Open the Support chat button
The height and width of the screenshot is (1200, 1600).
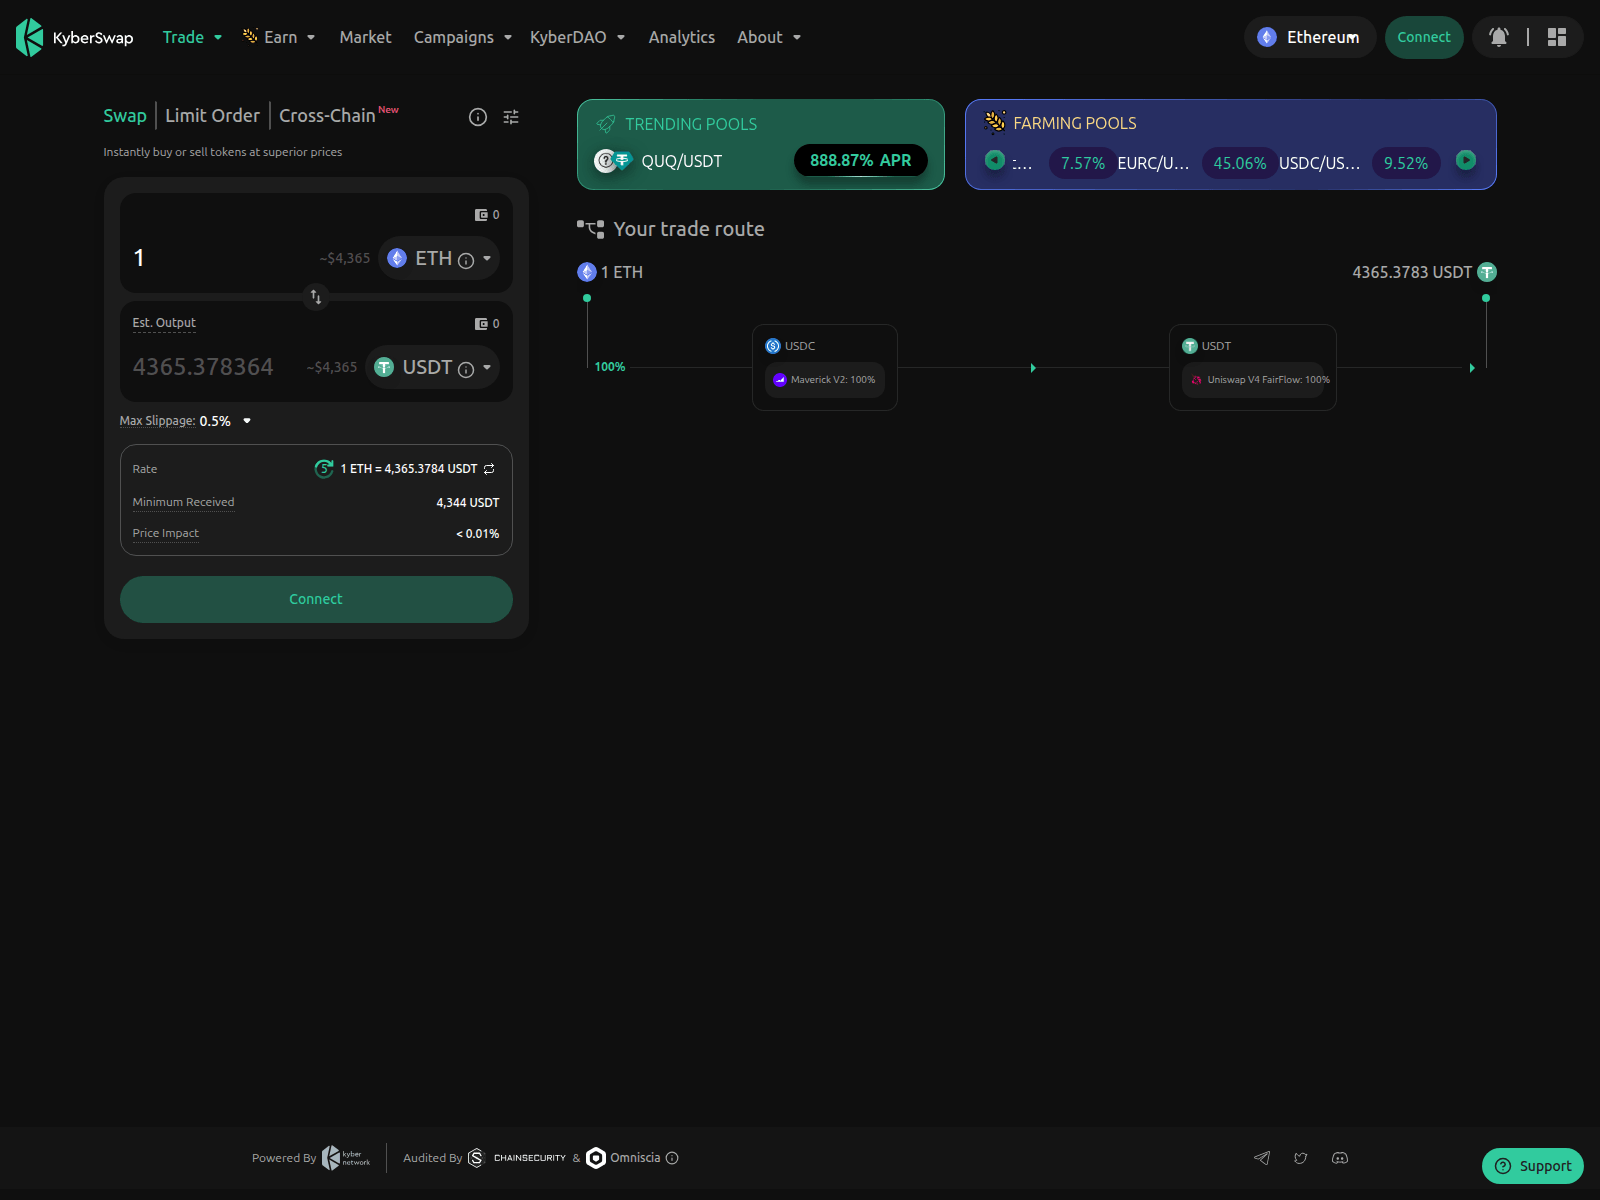(x=1532, y=1166)
